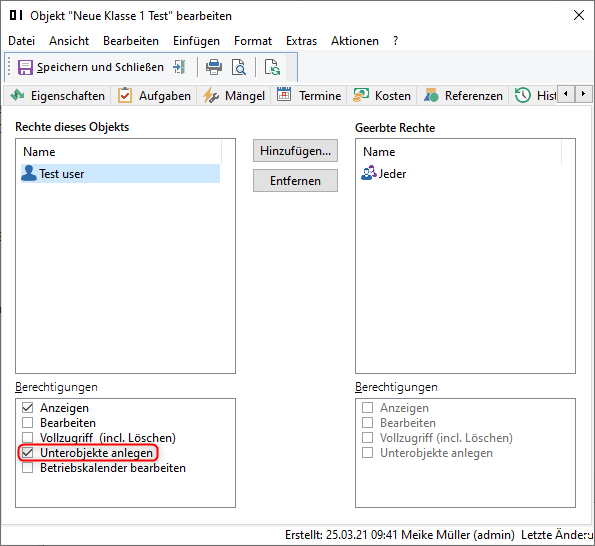
Task: Open print preview magnifier icon
Action: pyautogui.click(x=239, y=67)
